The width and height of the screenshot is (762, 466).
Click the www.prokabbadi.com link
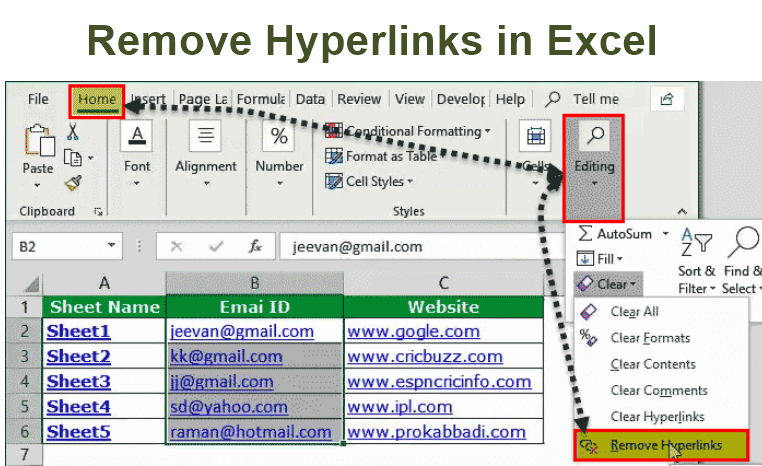[x=436, y=432]
